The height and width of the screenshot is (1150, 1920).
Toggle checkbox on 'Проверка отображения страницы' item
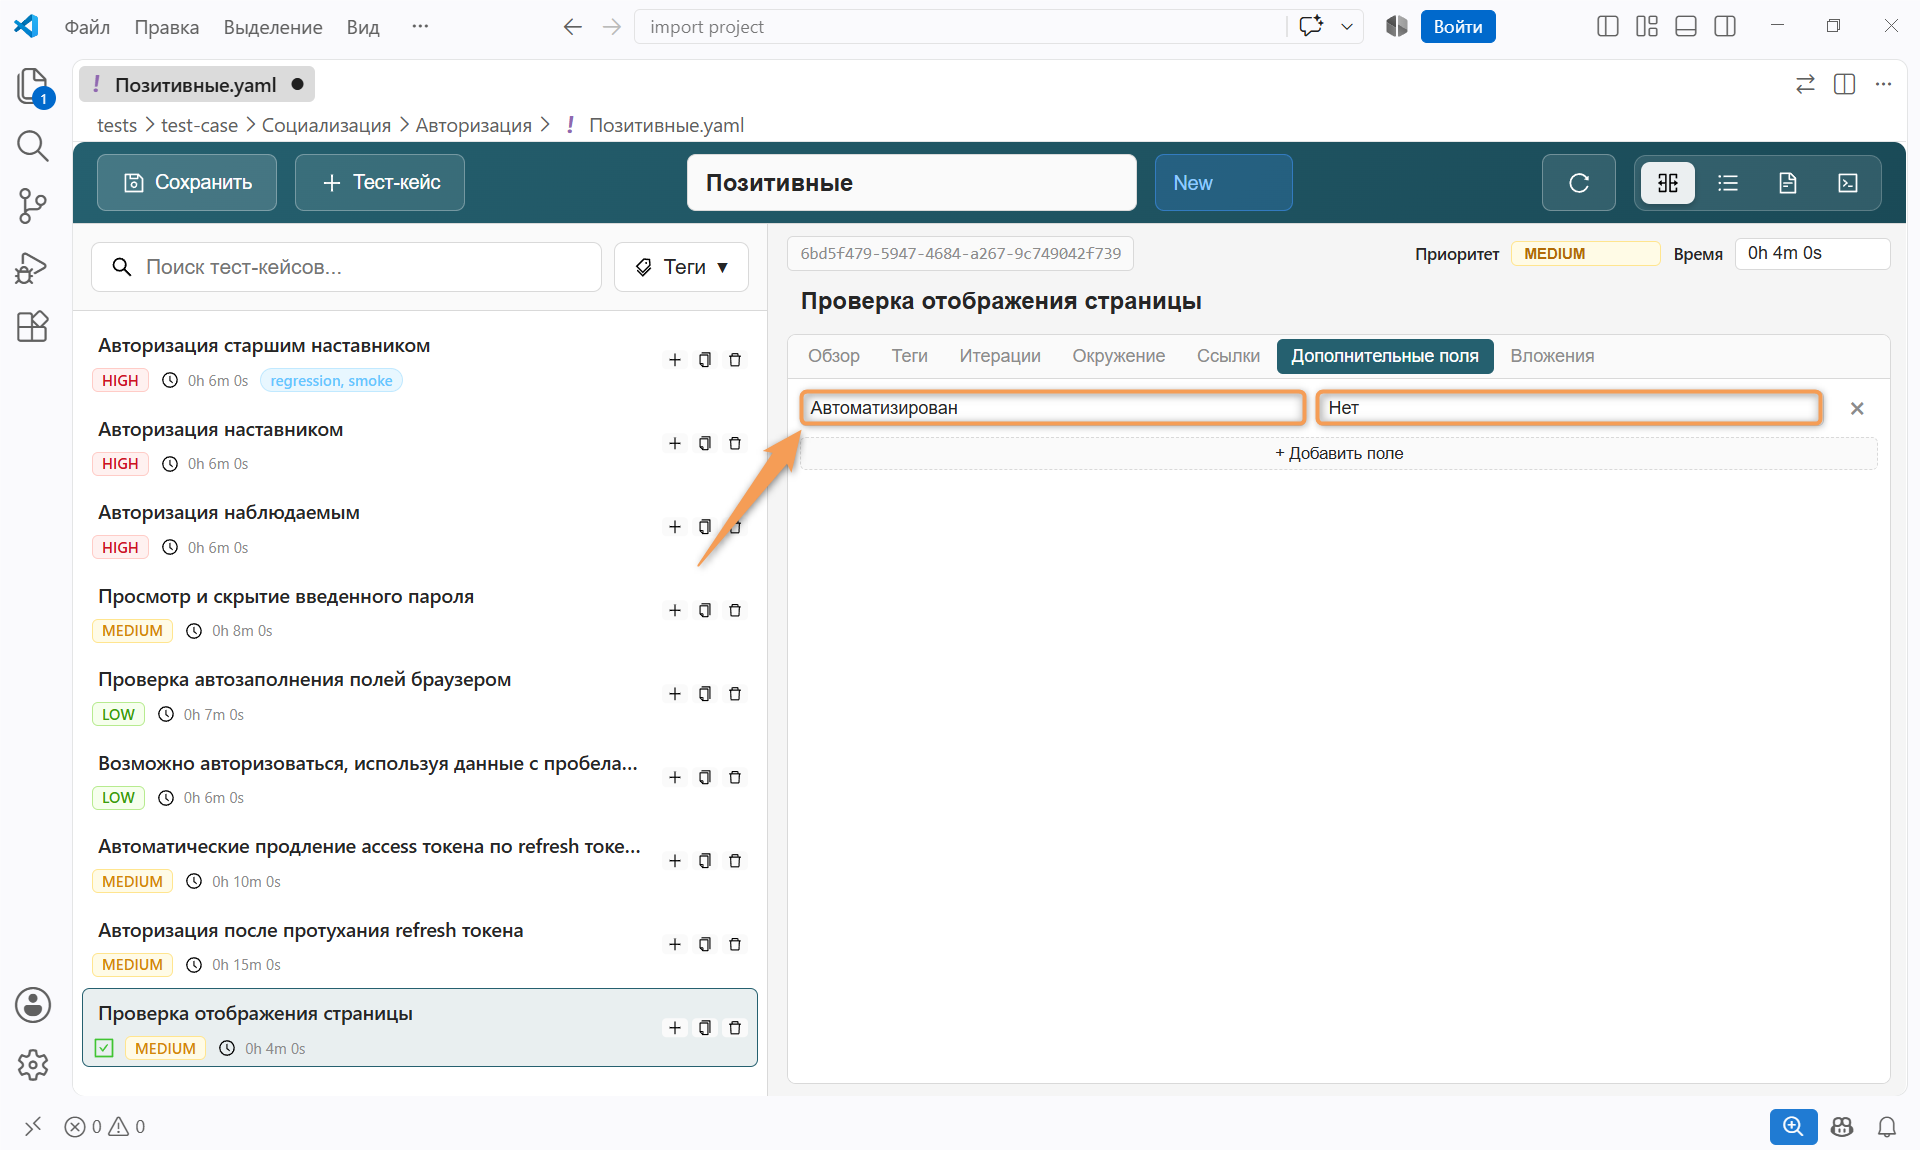pos(105,1048)
